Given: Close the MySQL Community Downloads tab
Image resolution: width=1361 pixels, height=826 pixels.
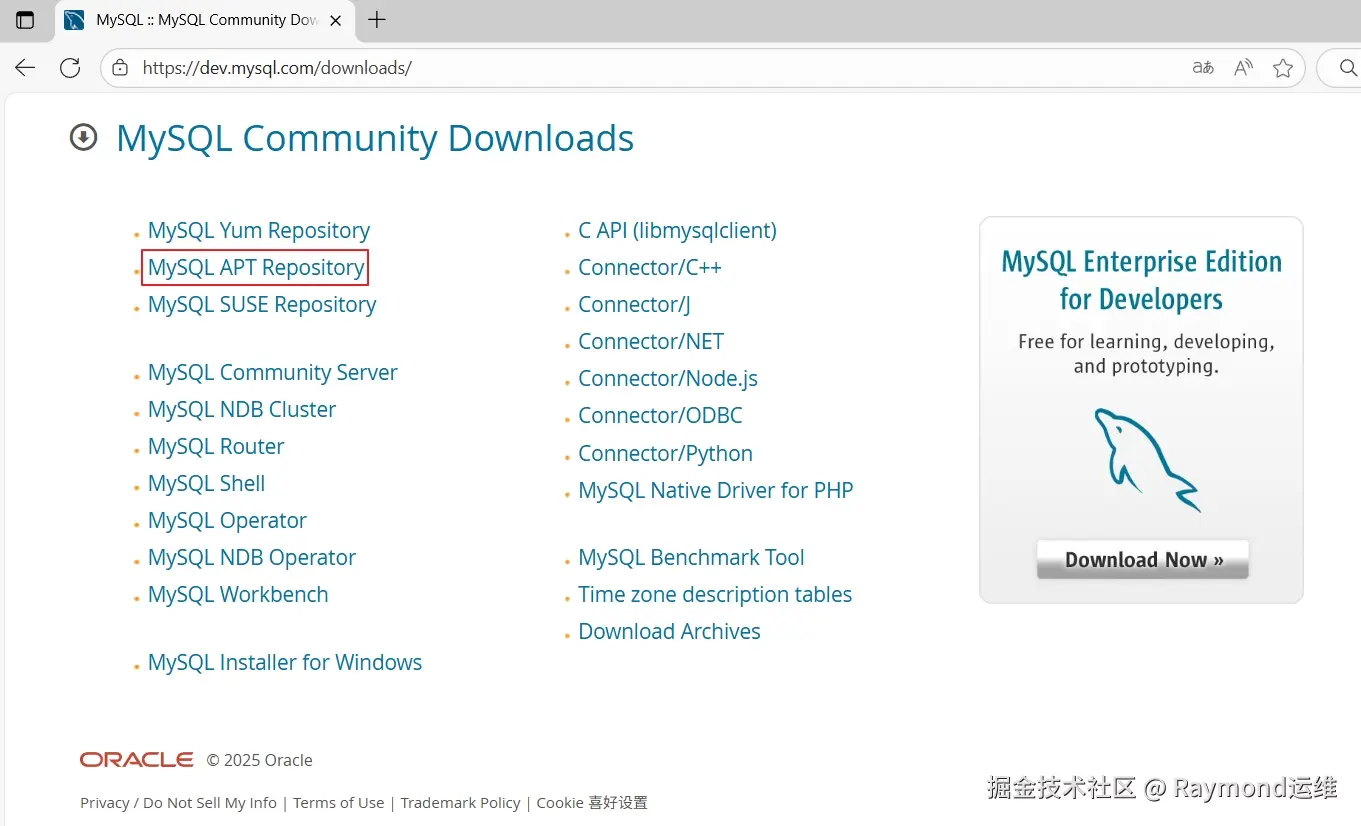Looking at the screenshot, I should coord(336,20).
